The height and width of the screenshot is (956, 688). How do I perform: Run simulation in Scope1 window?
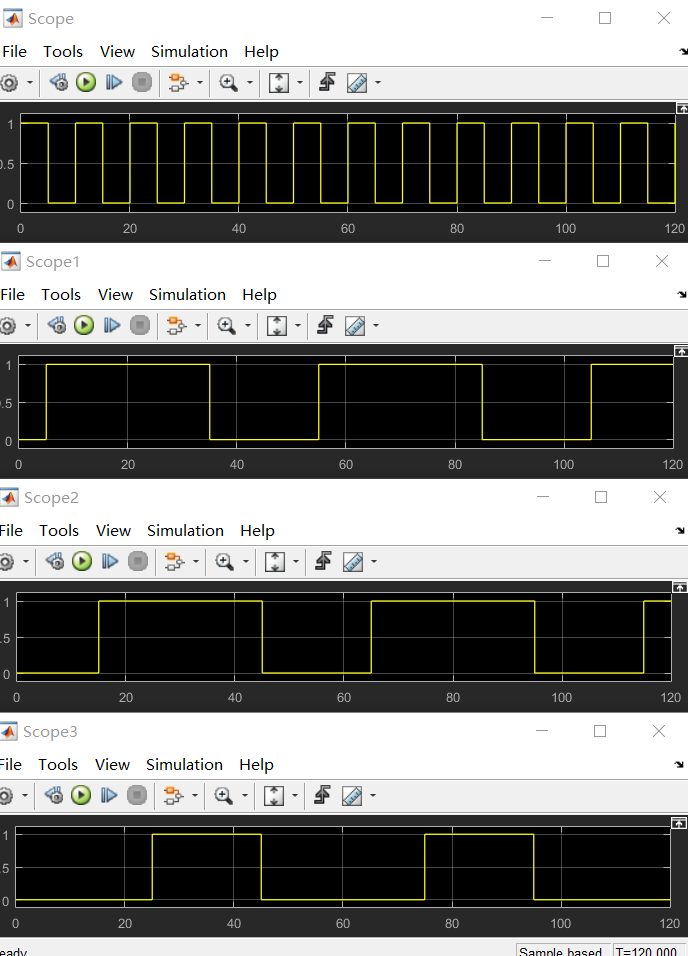click(x=84, y=325)
